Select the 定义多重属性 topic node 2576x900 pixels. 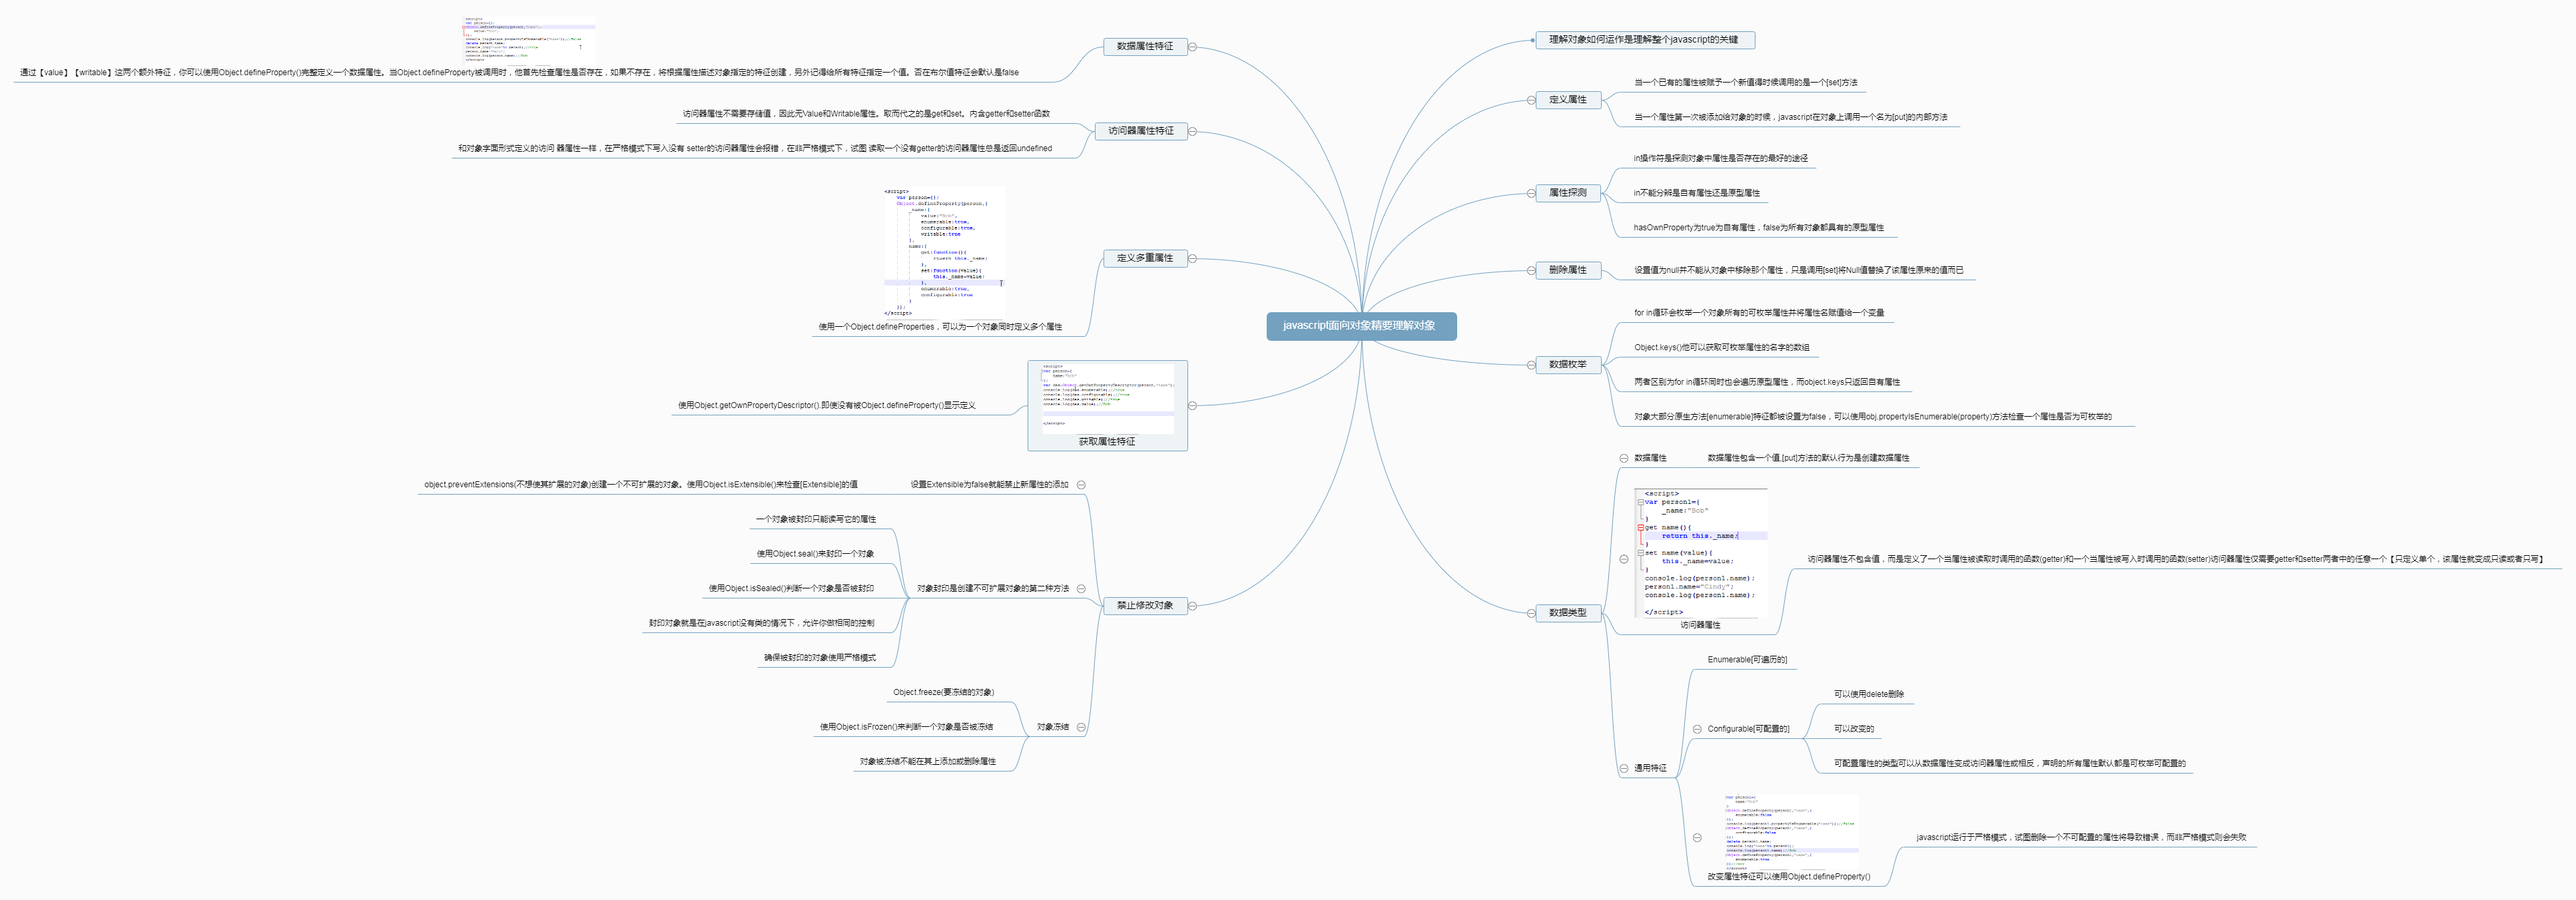(1145, 258)
